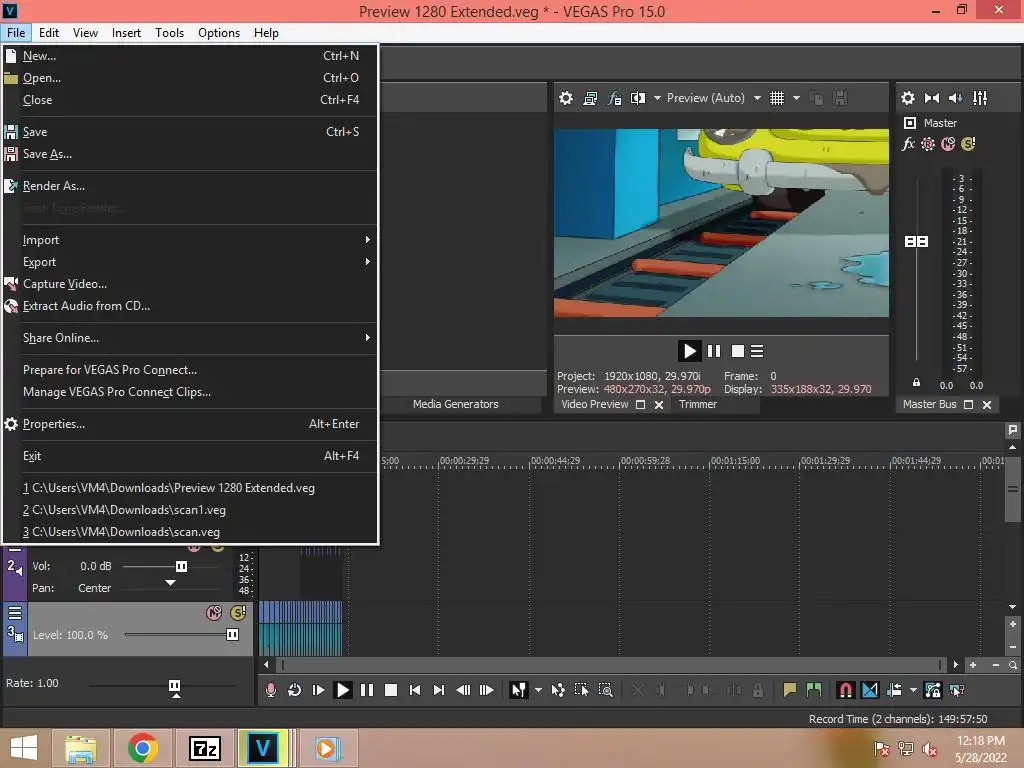Click the downmix output icon in Master Bus

point(932,98)
